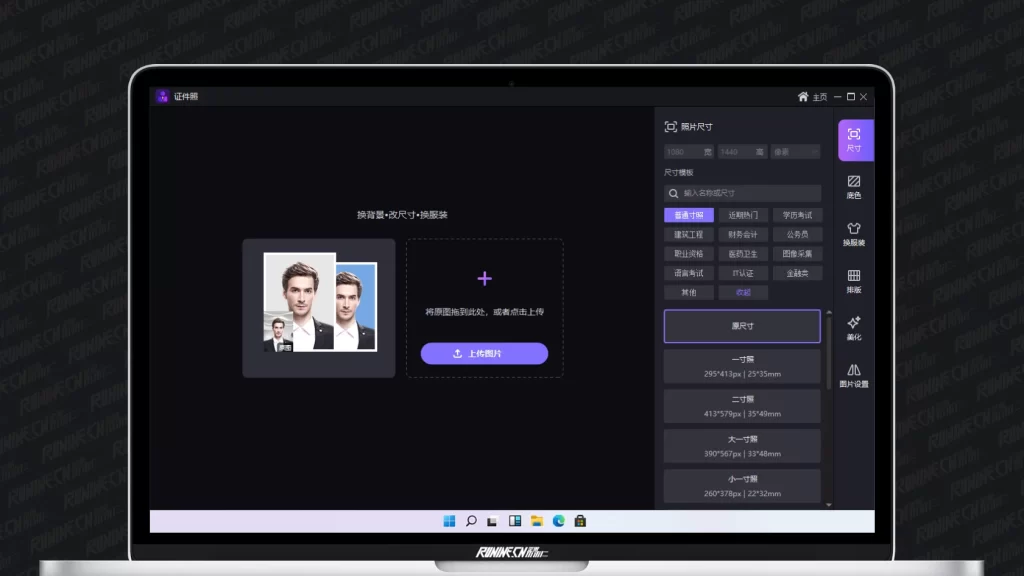Screen dimensions: 1024x576
Task: Open the 排版 layout panel
Action: point(854,281)
